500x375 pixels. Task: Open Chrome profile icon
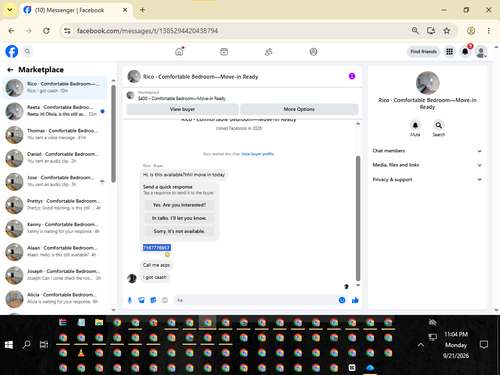click(471, 31)
